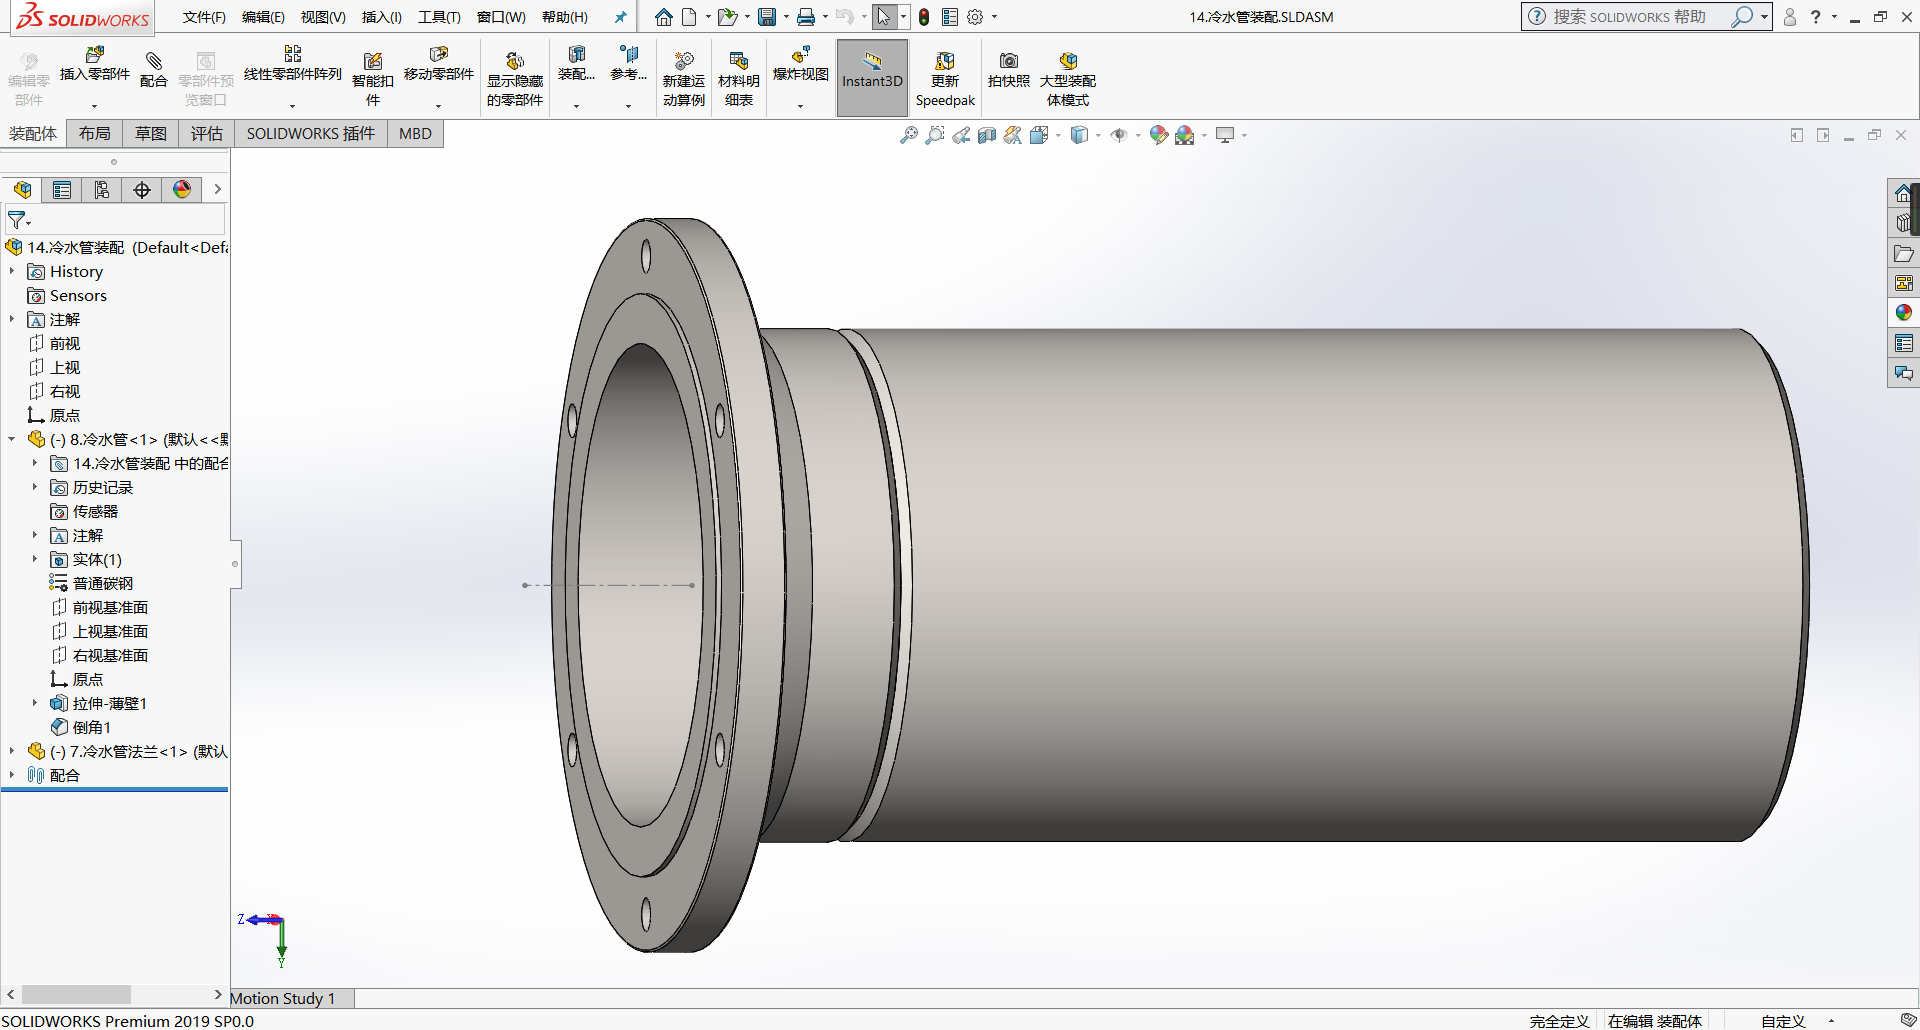This screenshot has height=1030, width=1920.
Task: Expand the History folder
Action: coord(12,271)
